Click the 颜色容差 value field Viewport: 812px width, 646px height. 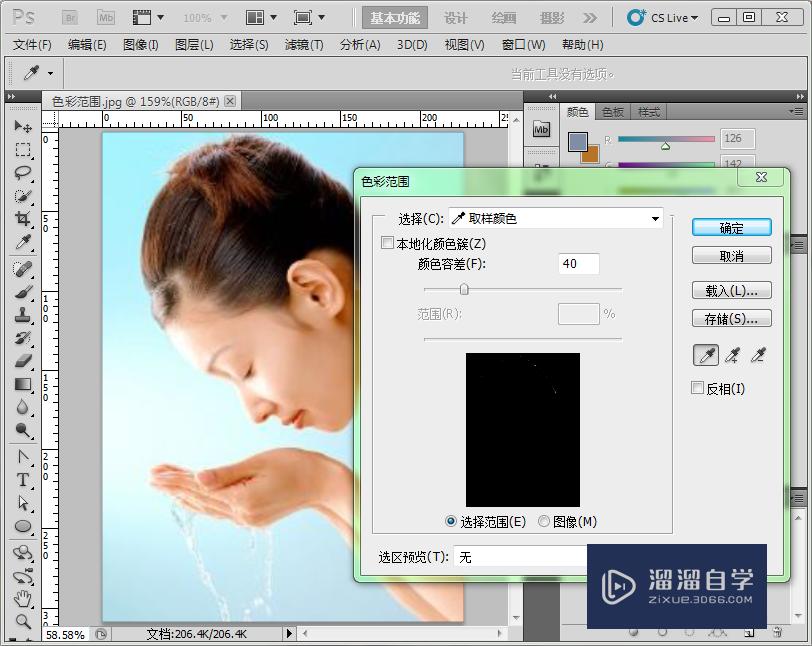579,264
